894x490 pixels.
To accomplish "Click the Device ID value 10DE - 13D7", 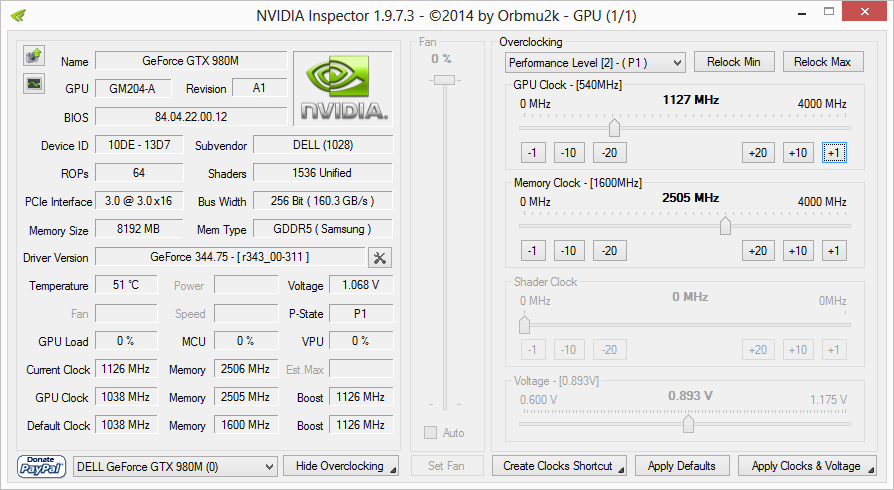I will click(x=139, y=145).
